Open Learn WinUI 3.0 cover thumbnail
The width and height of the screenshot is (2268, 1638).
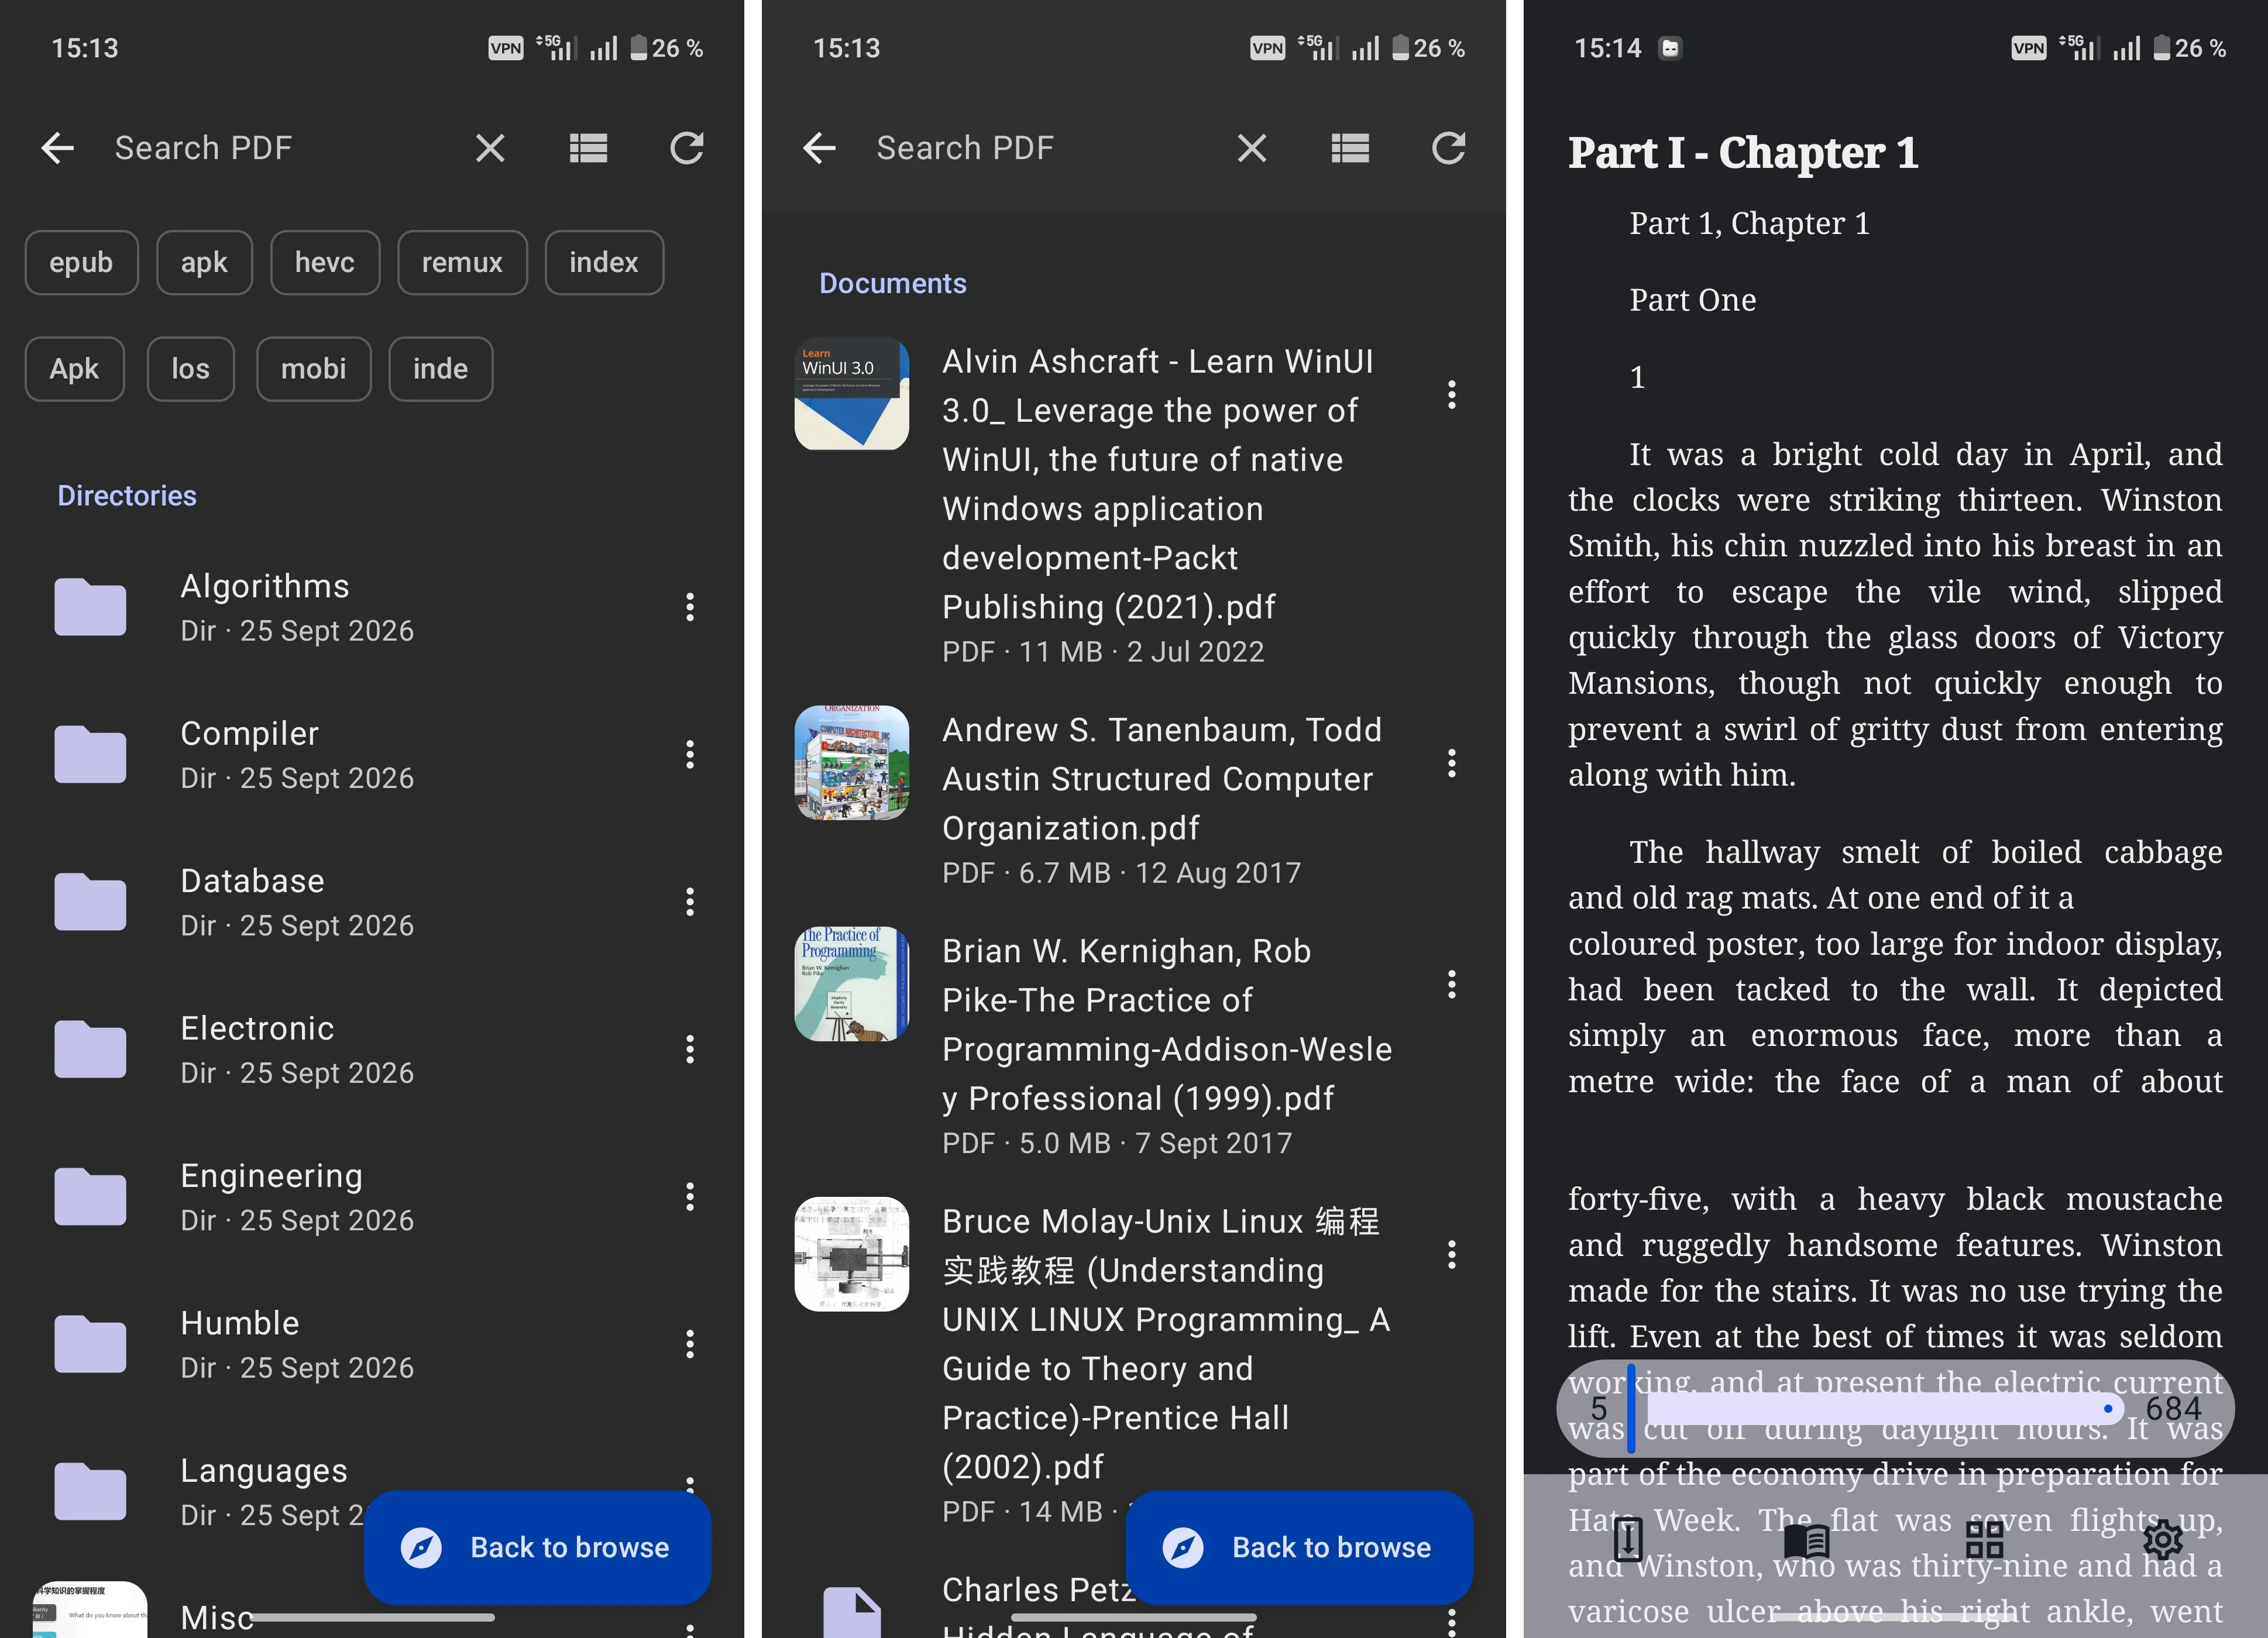pyautogui.click(x=852, y=394)
